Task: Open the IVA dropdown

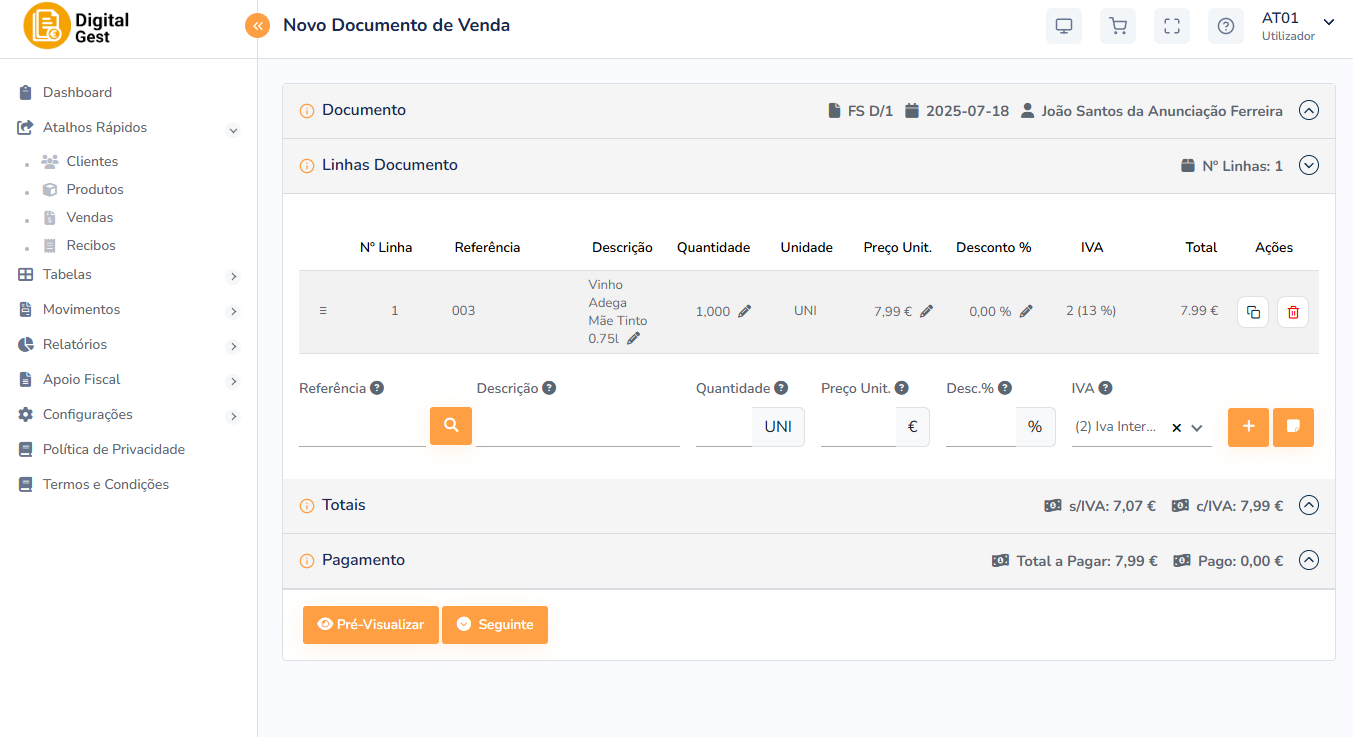Action: point(1197,428)
